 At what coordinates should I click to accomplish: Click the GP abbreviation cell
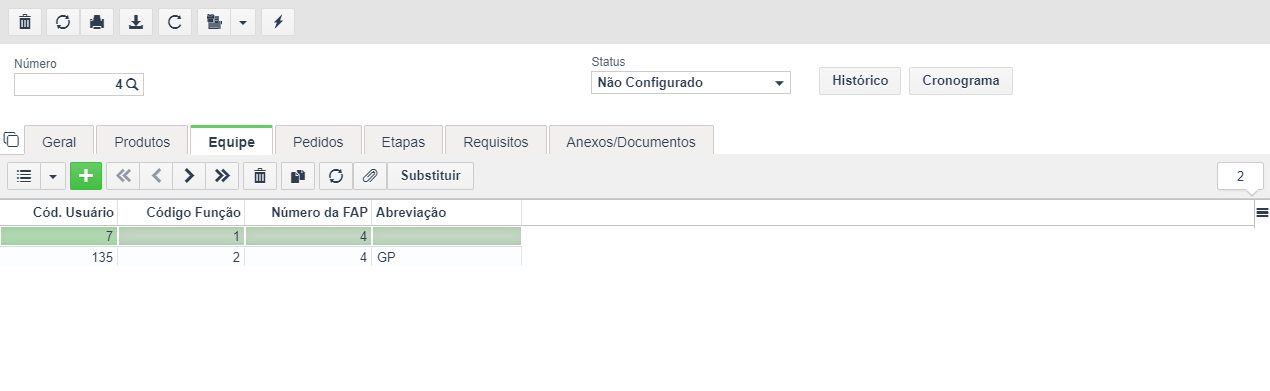click(446, 256)
